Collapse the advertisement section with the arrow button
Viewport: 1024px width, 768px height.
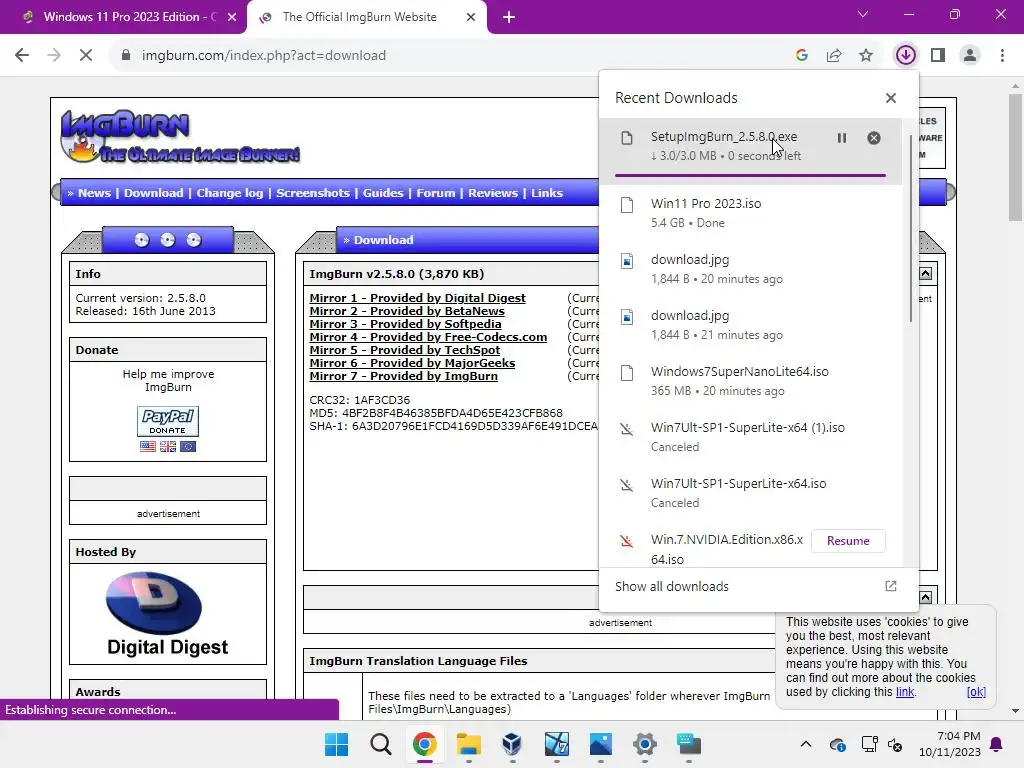click(925, 598)
